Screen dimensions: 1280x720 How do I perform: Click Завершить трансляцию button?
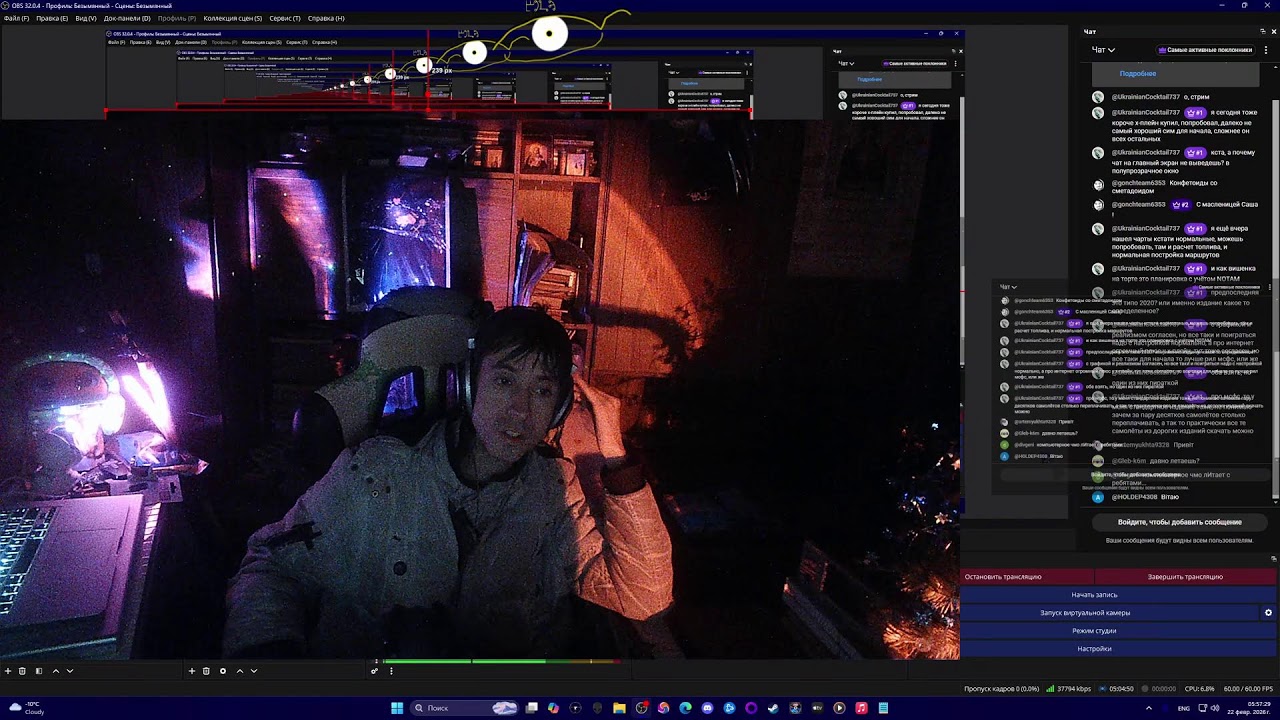pyautogui.click(x=1185, y=577)
